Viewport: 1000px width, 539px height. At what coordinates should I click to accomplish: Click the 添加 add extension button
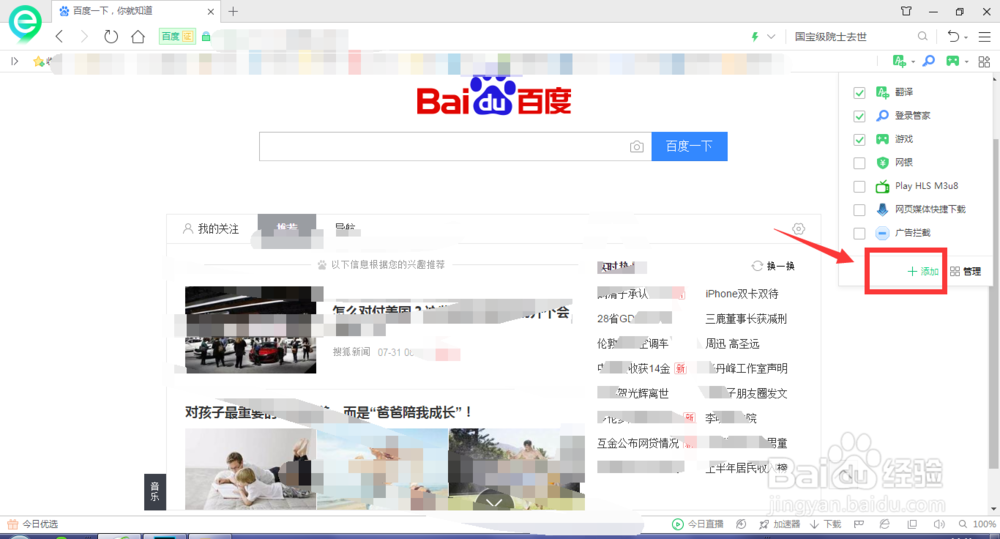pos(923,272)
